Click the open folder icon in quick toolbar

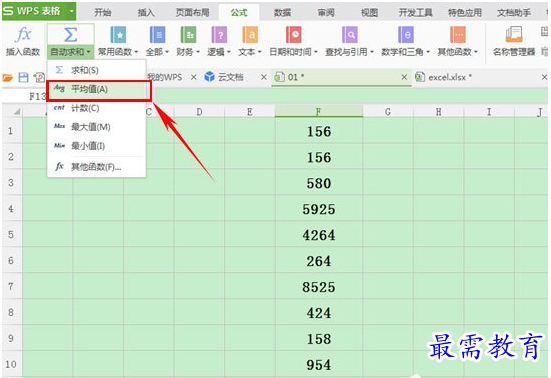[8, 77]
